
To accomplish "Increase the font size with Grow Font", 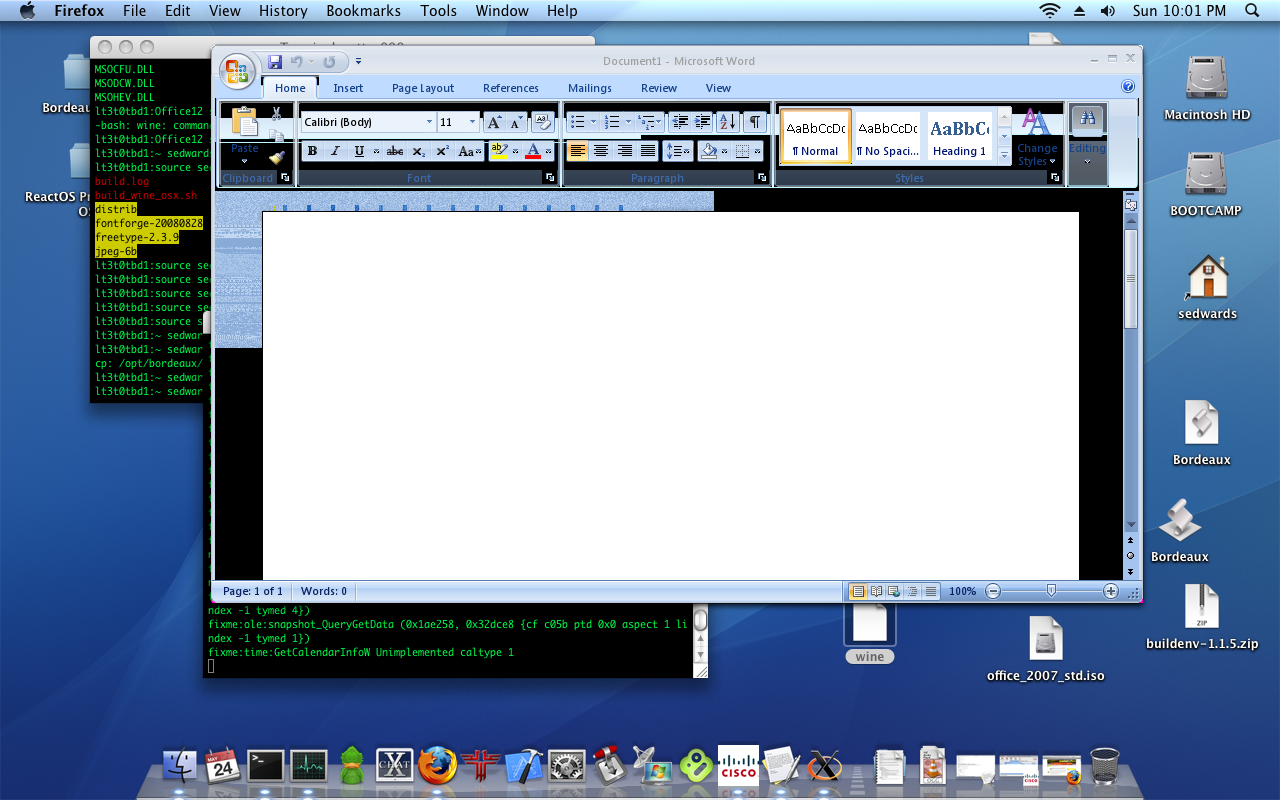I will click(494, 122).
